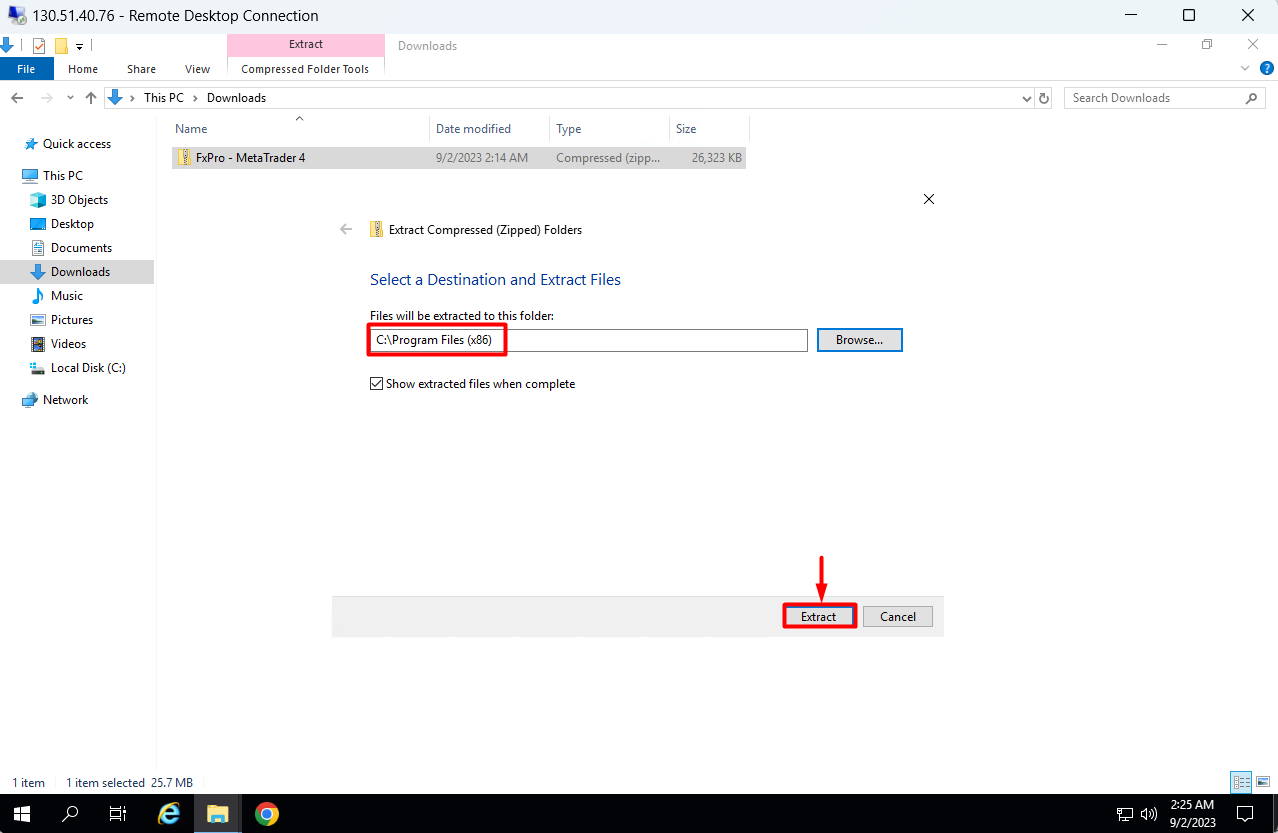Switch to the Compressed Folder Tools tab
This screenshot has width=1278, height=833.
[305, 68]
